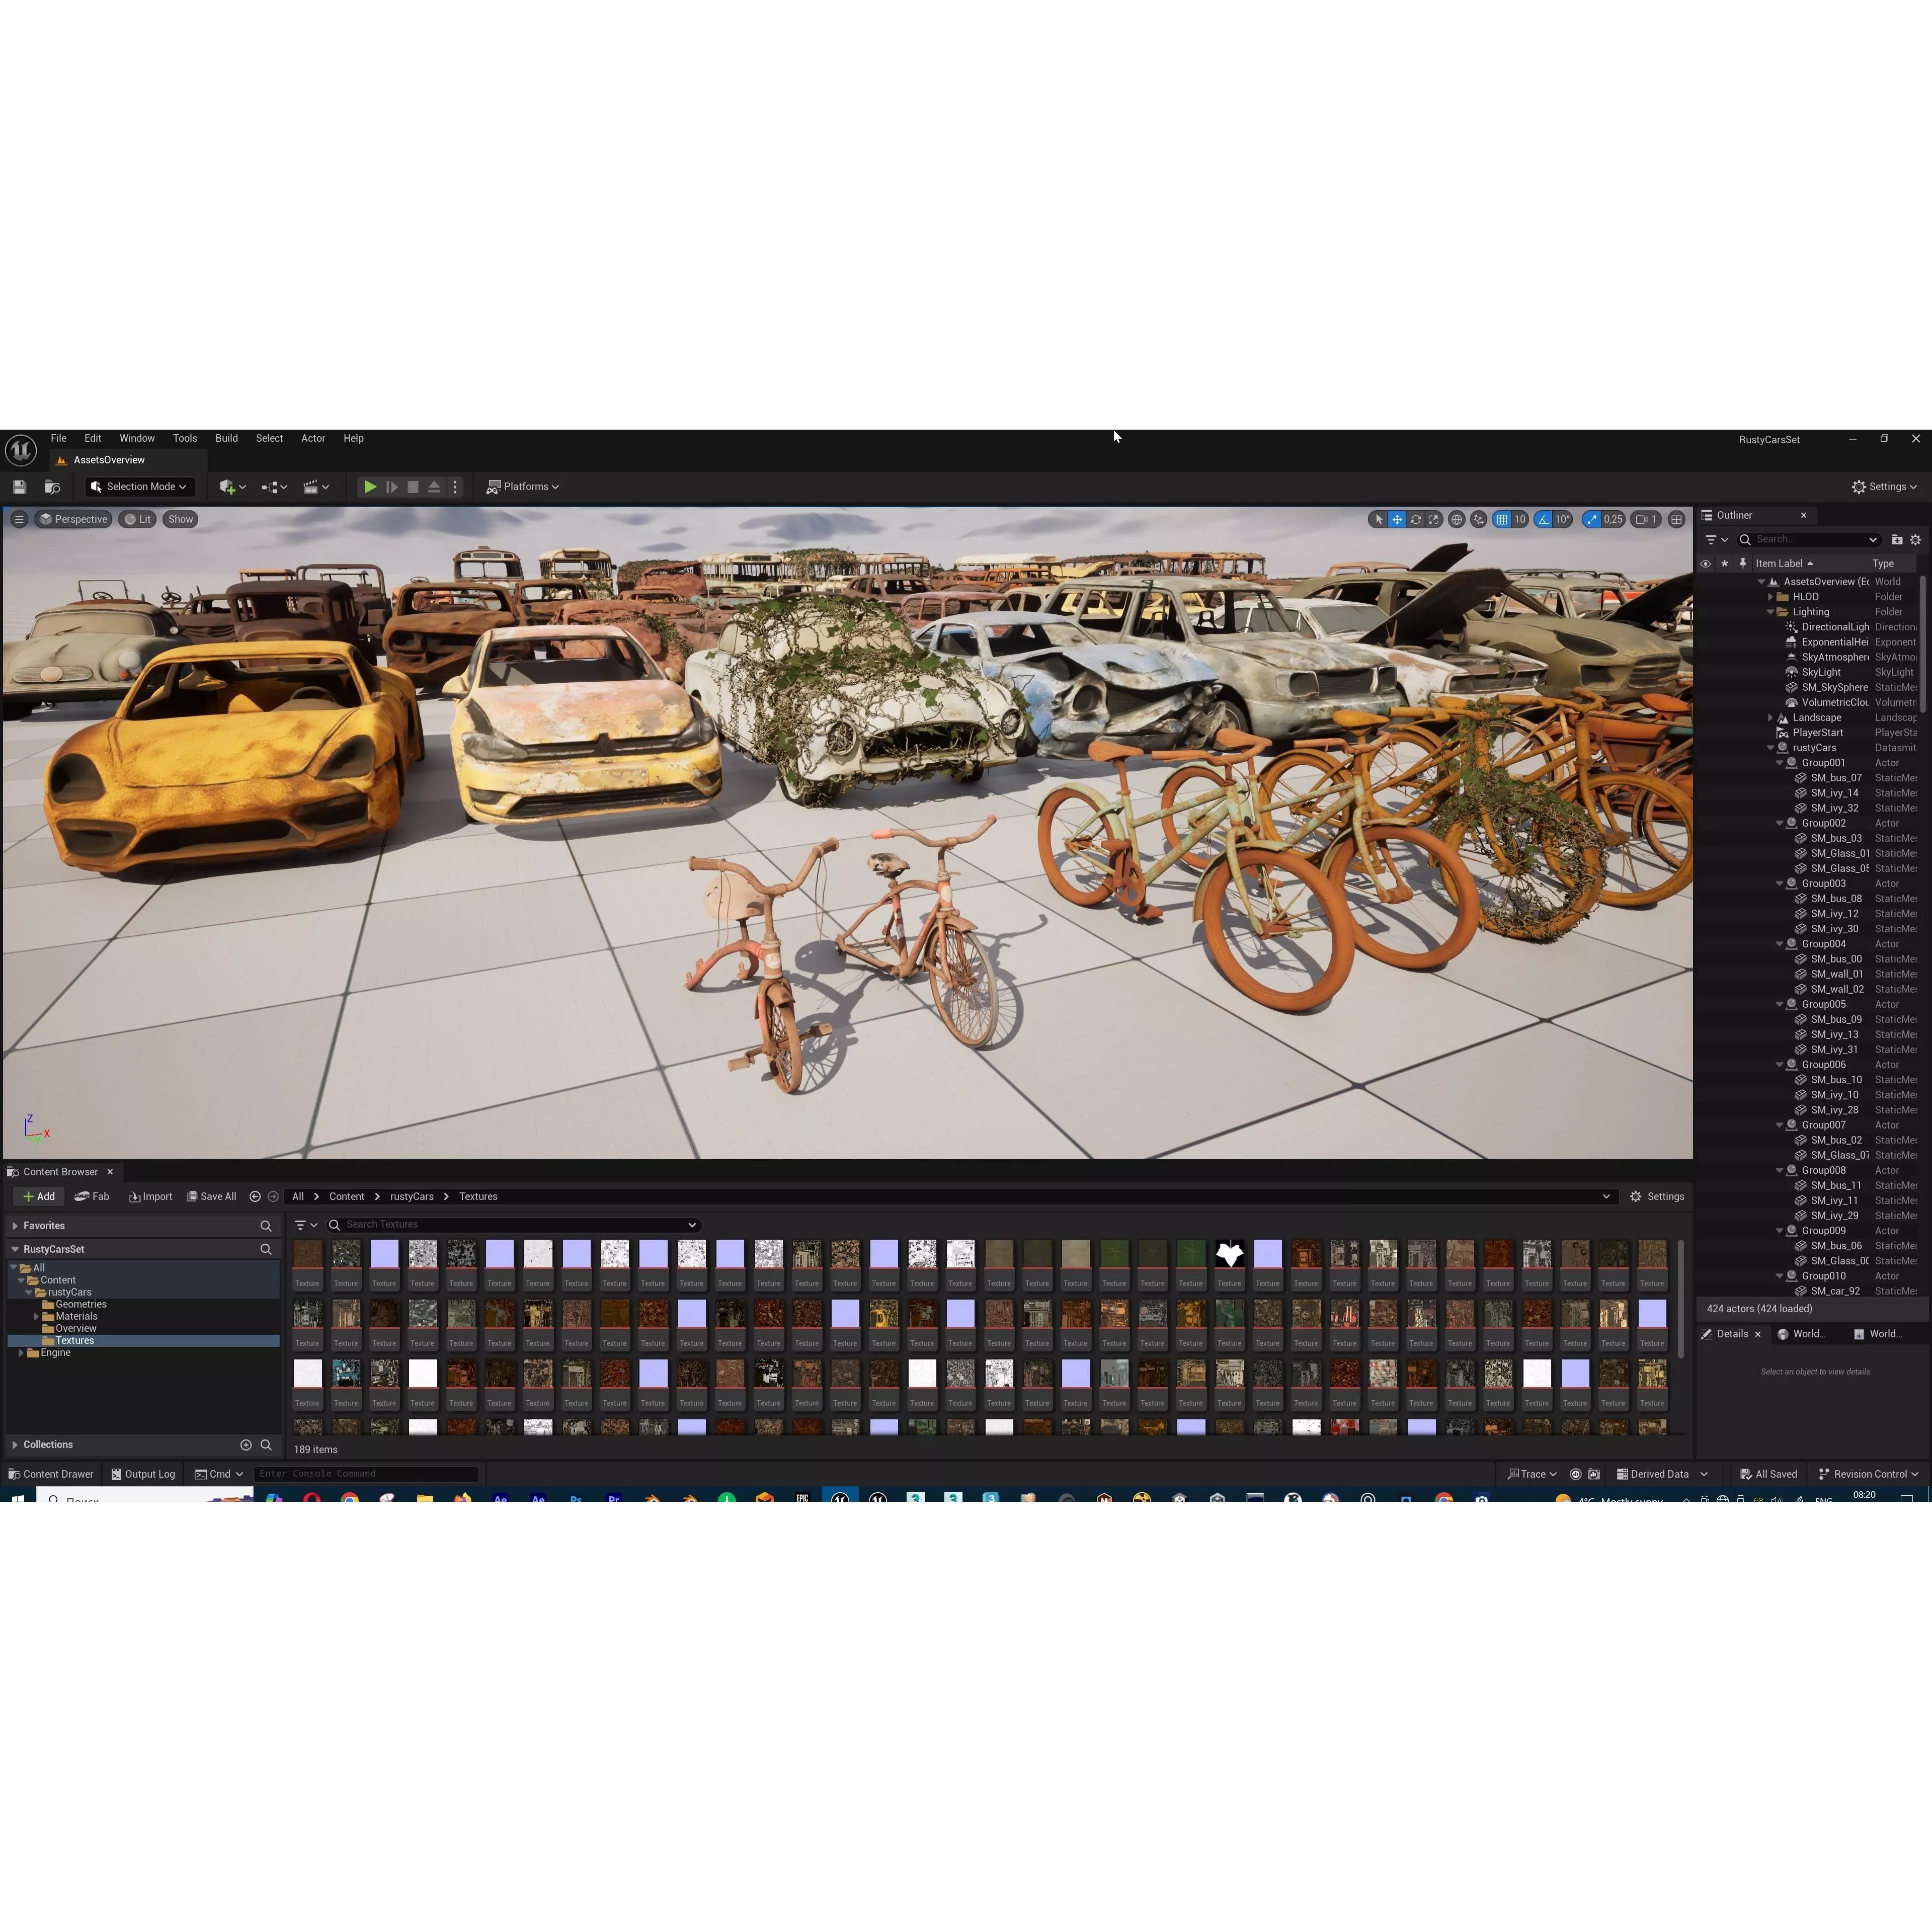Click Save All in the Content Browser
Image resolution: width=1932 pixels, height=1932 pixels.
(212, 1197)
